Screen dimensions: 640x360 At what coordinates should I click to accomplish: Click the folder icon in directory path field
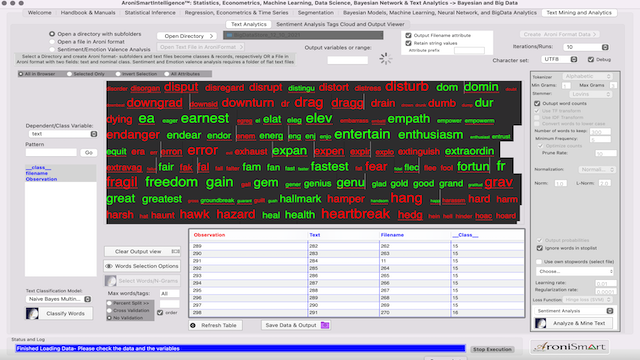229,36
